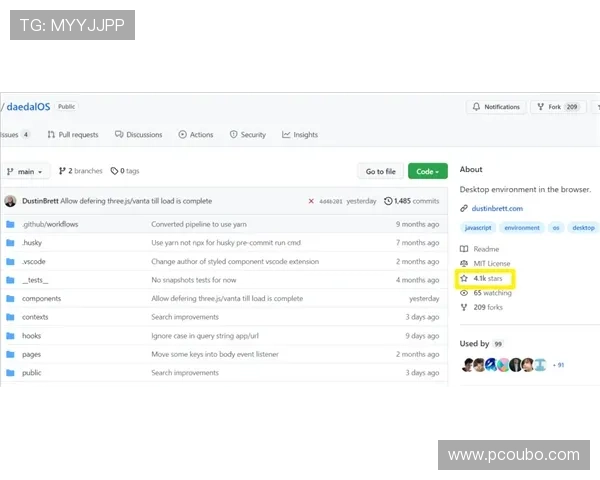Image resolution: width=600 pixels, height=480 pixels.
Task: Click the star icon beside 4.1k stars
Action: [x=464, y=279]
